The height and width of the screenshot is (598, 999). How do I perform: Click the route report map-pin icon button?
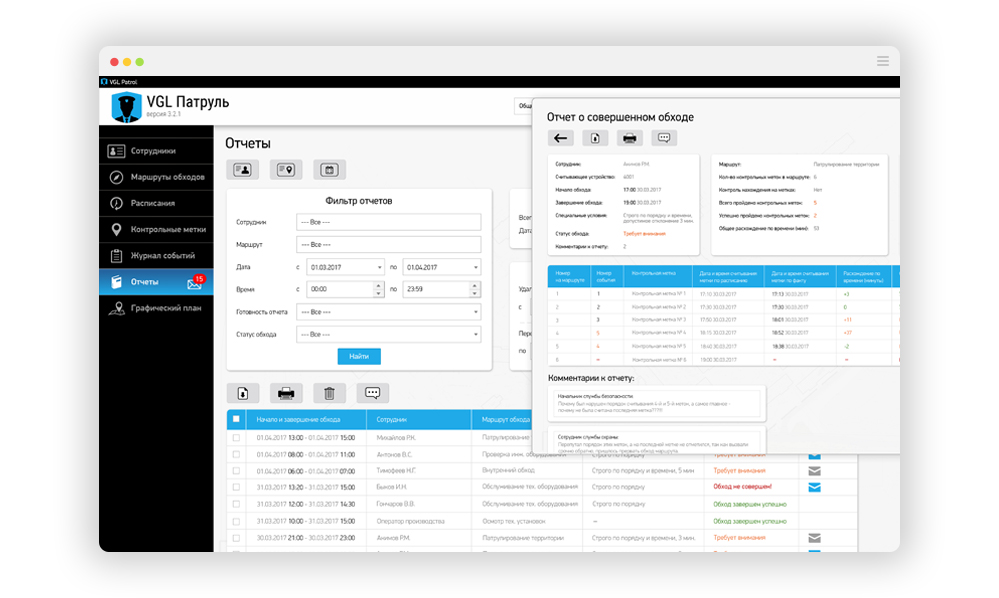click(286, 170)
